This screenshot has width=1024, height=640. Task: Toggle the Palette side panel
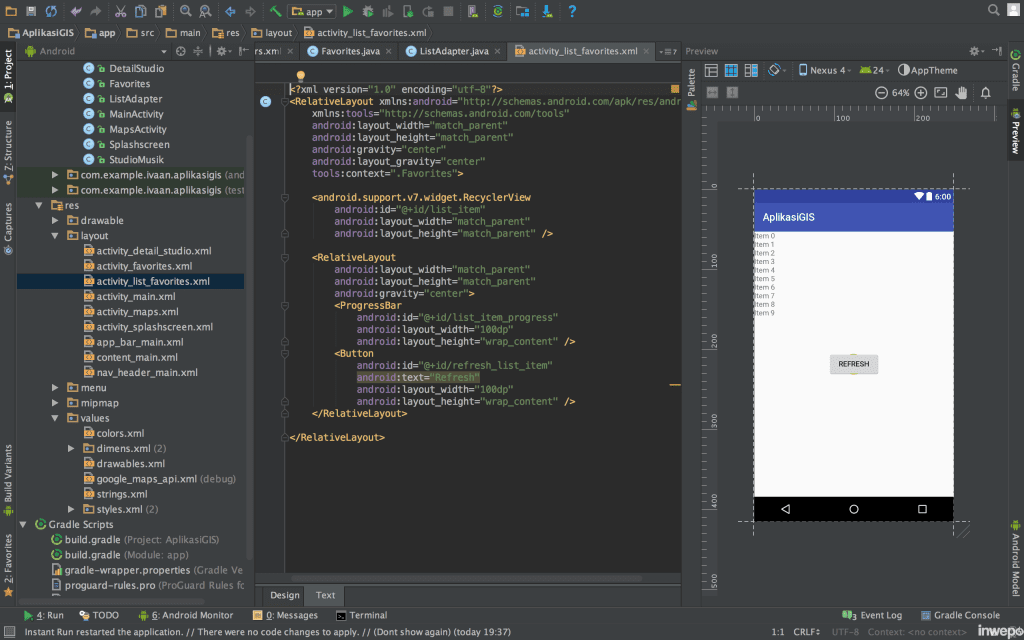click(691, 82)
